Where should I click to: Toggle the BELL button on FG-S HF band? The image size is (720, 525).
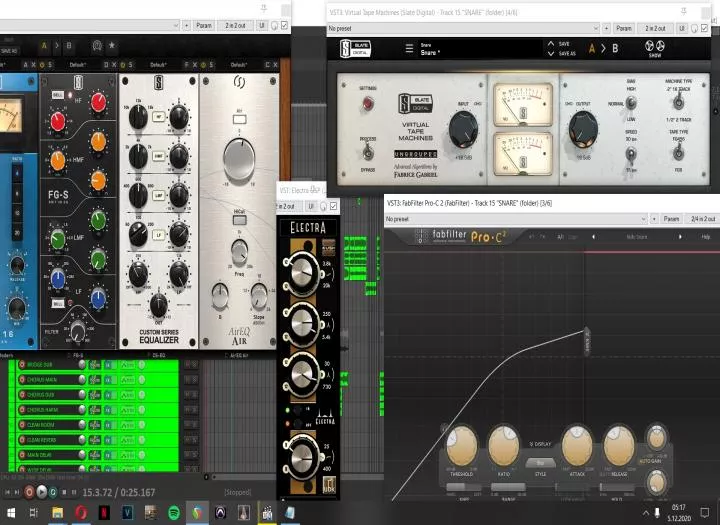pyautogui.click(x=57, y=95)
